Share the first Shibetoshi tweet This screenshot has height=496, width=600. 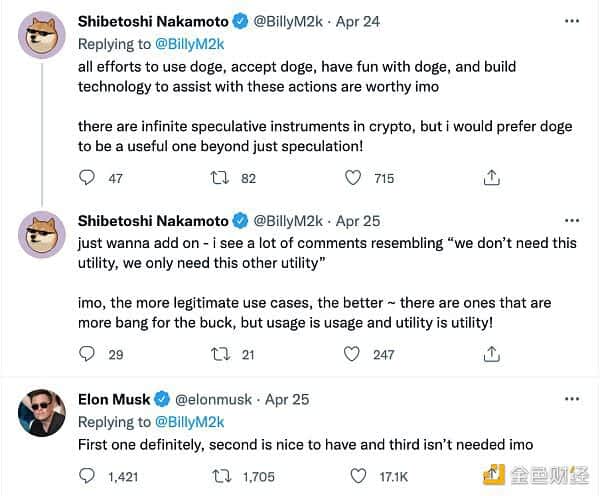(491, 178)
